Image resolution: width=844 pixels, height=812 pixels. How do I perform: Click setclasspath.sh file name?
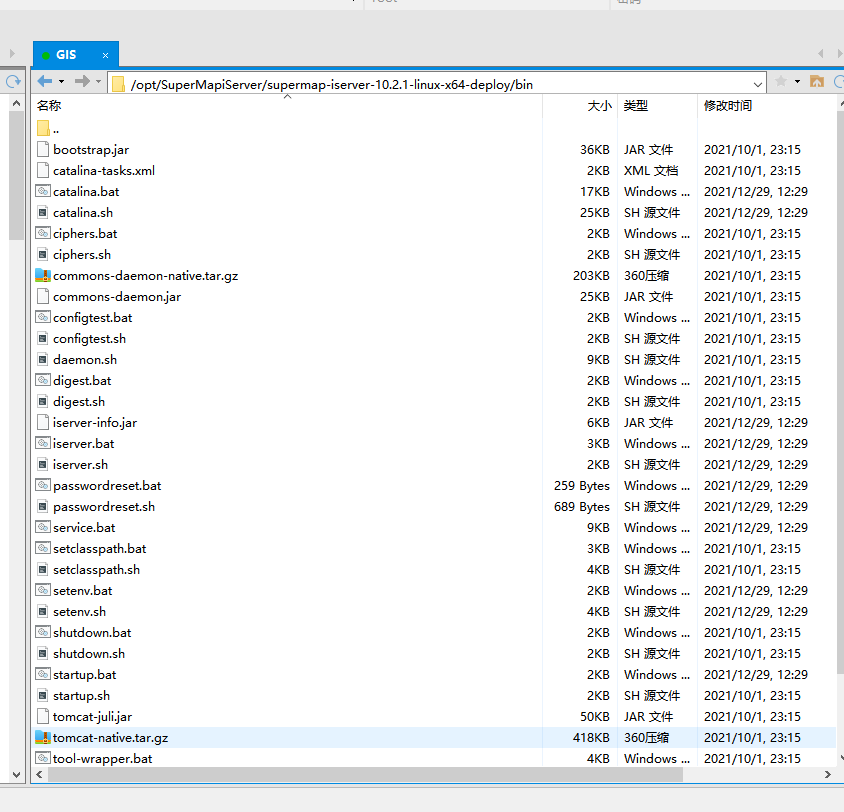(96, 569)
